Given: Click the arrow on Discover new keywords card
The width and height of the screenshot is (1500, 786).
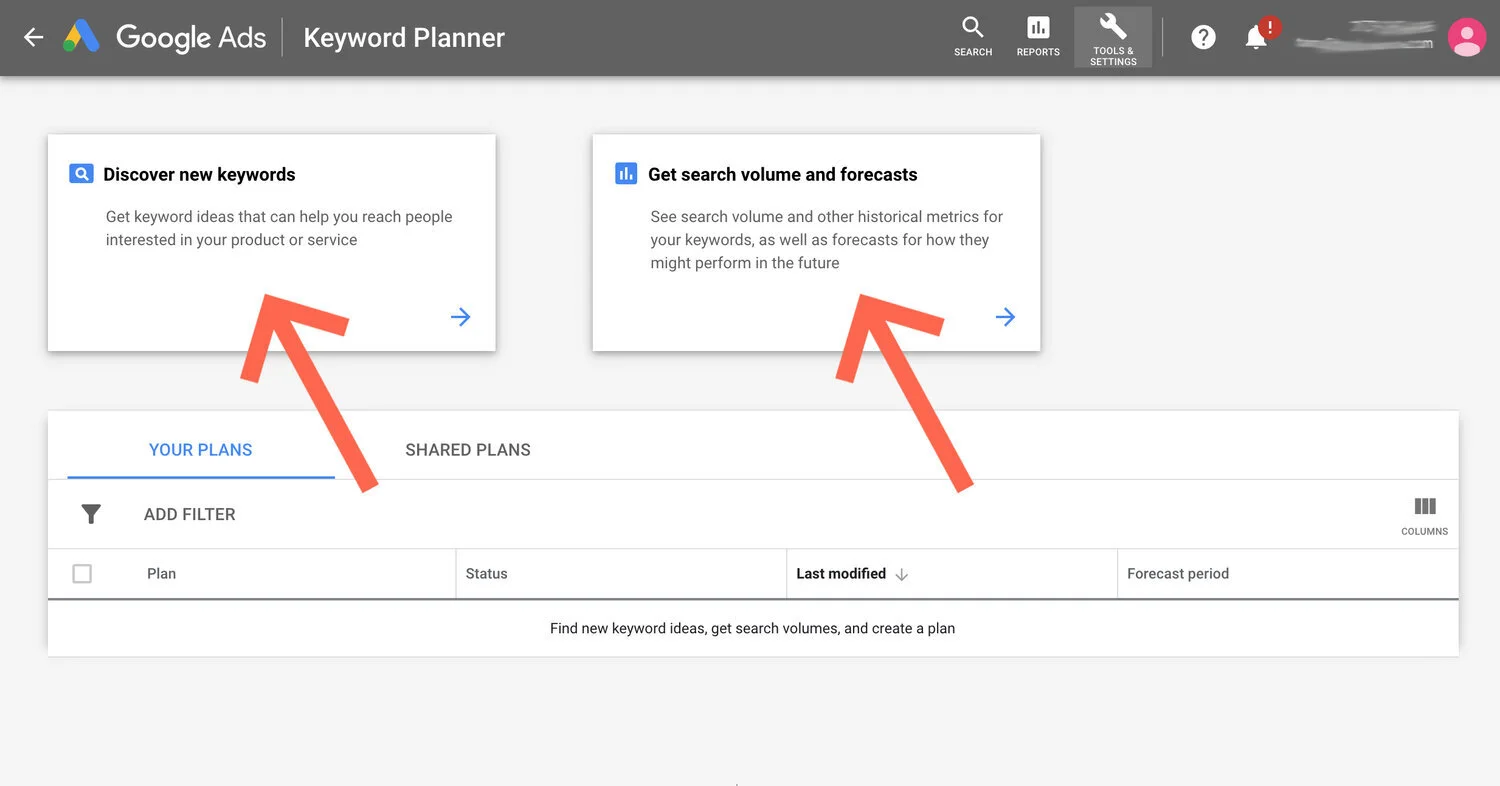Looking at the screenshot, I should (460, 317).
